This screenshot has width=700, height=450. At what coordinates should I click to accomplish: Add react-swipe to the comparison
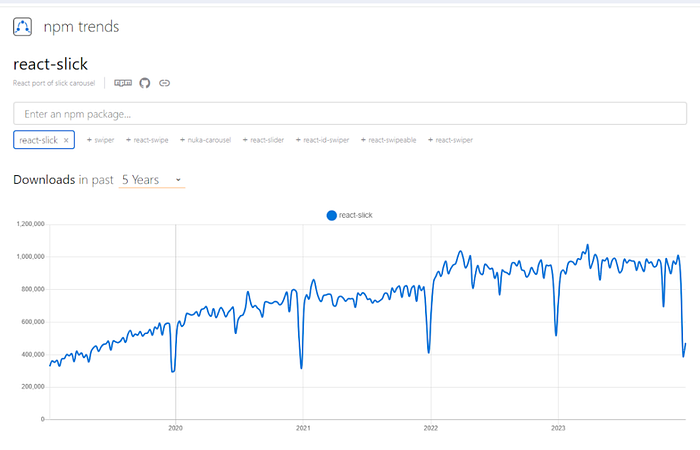tap(147, 140)
